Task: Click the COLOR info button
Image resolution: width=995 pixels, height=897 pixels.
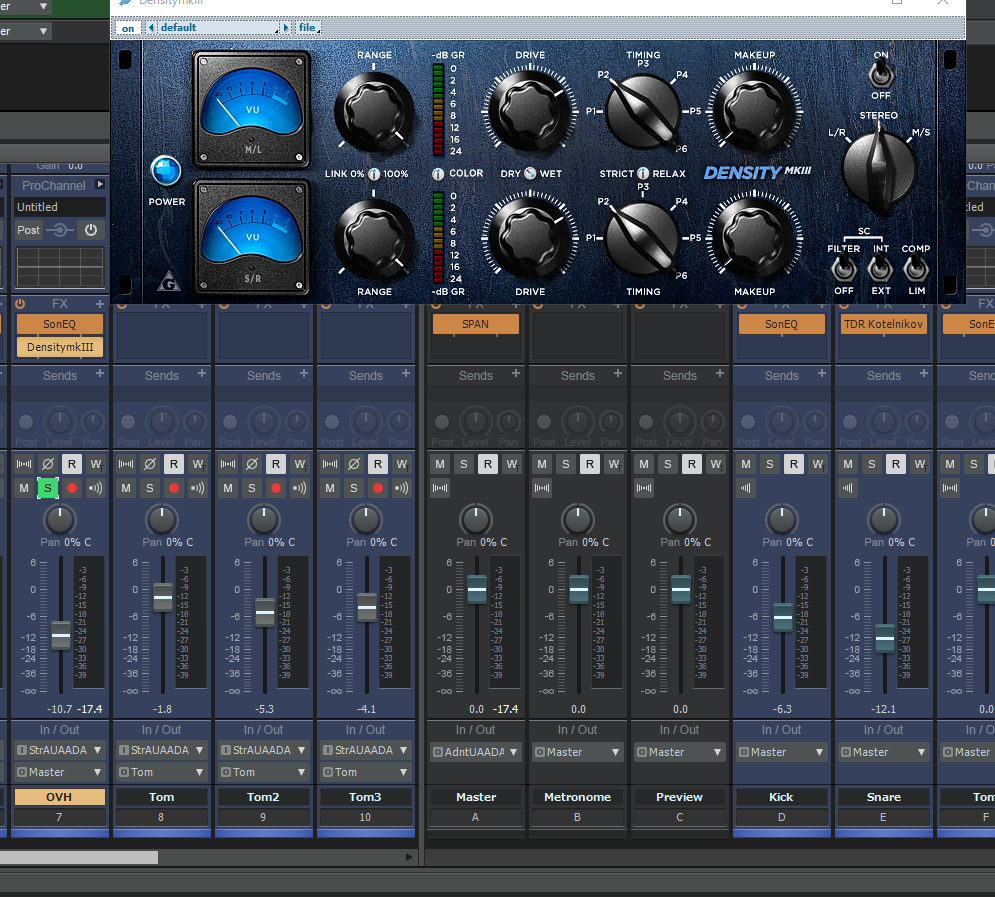Action: coord(438,174)
